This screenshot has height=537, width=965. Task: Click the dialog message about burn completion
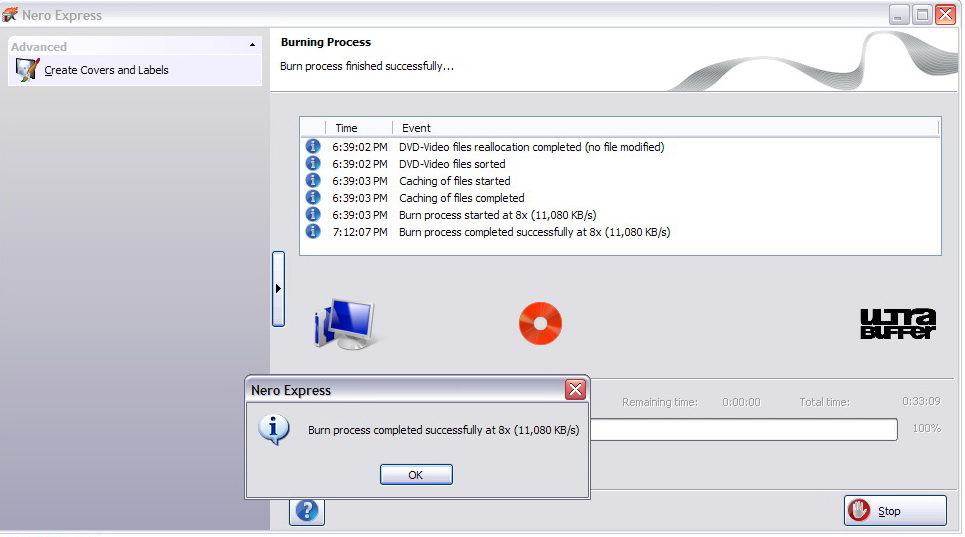coord(443,430)
